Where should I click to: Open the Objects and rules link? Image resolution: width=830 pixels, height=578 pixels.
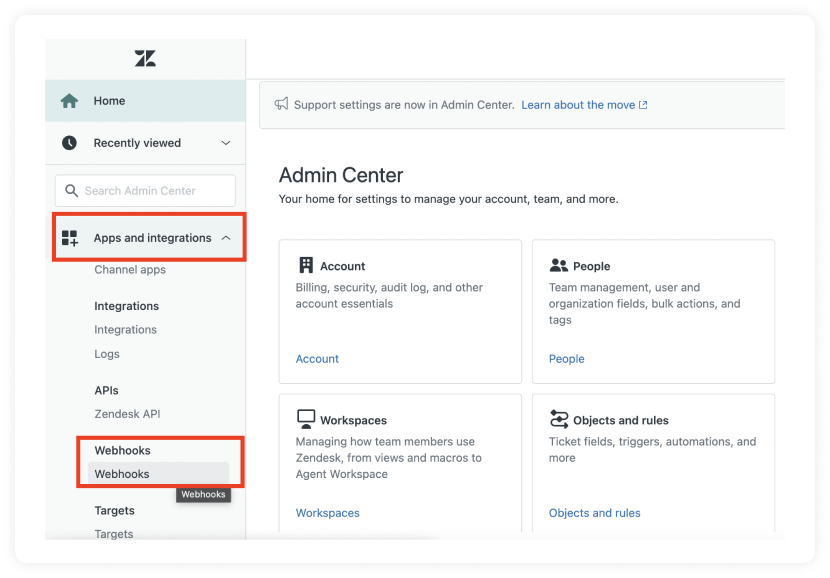pos(594,513)
